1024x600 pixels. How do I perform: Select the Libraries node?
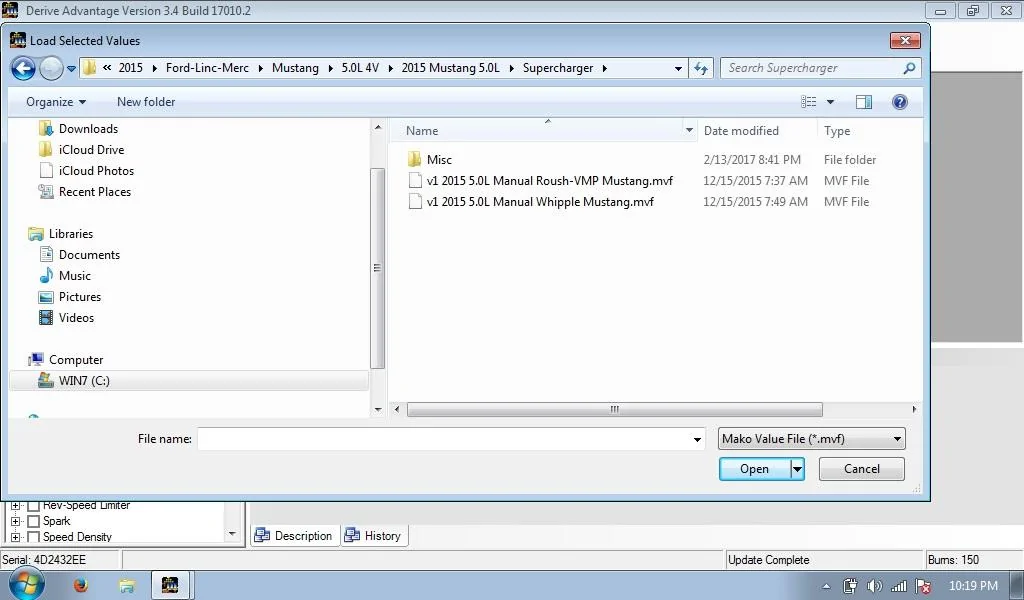tap(71, 234)
